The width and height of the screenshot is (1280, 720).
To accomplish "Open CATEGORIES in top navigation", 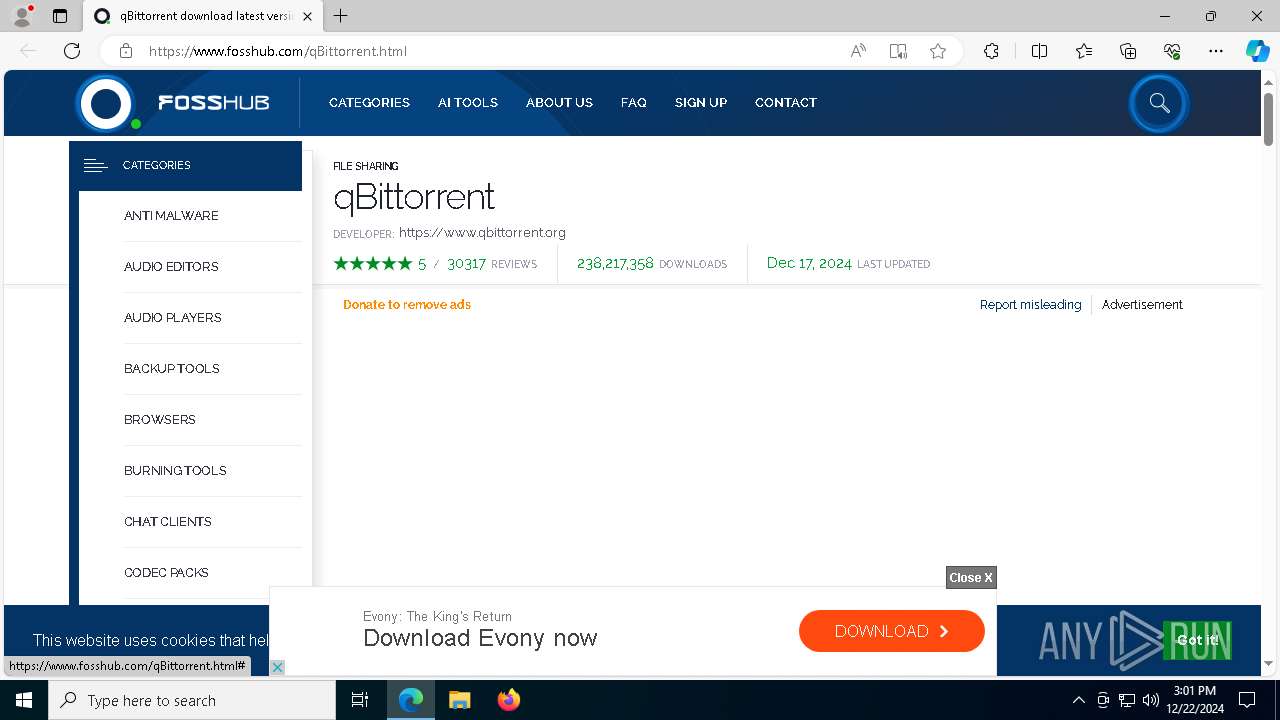I will pyautogui.click(x=369, y=103).
